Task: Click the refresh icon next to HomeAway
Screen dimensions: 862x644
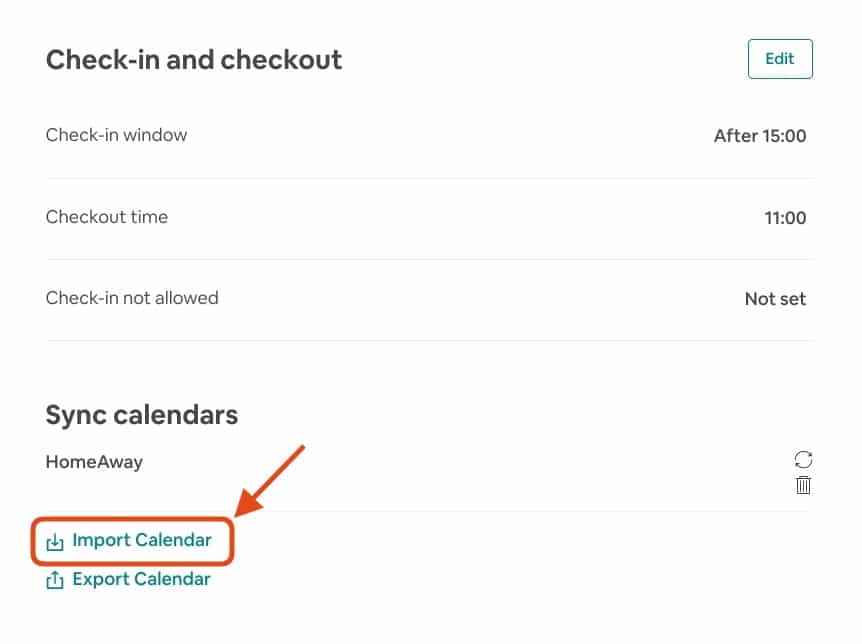Action: (x=803, y=460)
